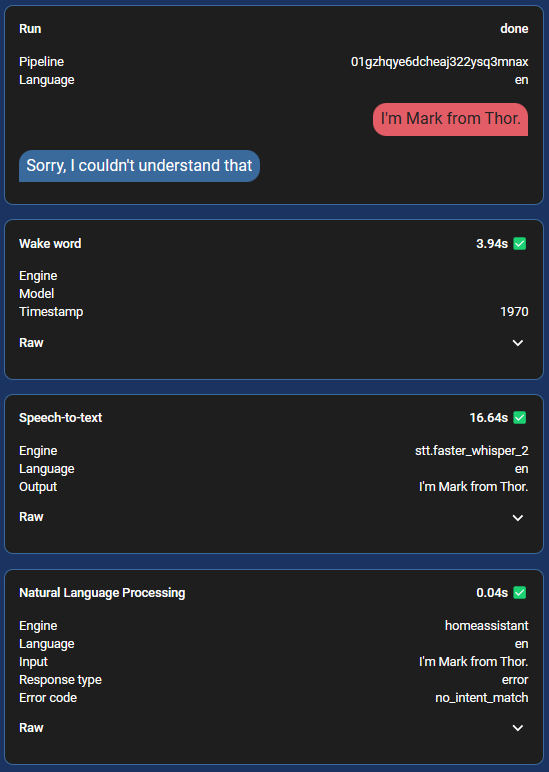Select the pipeline ID 01gzhqye6dcheaj322ysq3mnax
Screen dimensions: 549x772
point(439,62)
